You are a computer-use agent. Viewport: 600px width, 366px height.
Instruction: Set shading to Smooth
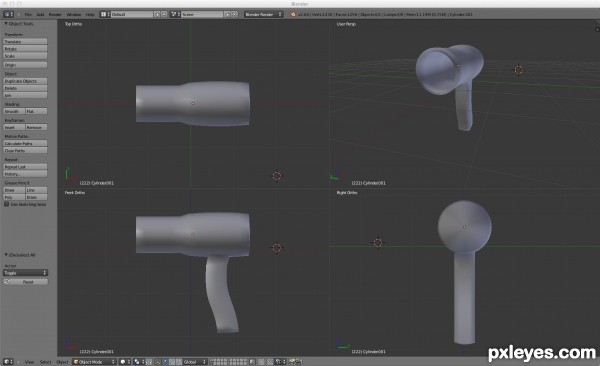[x=14, y=111]
